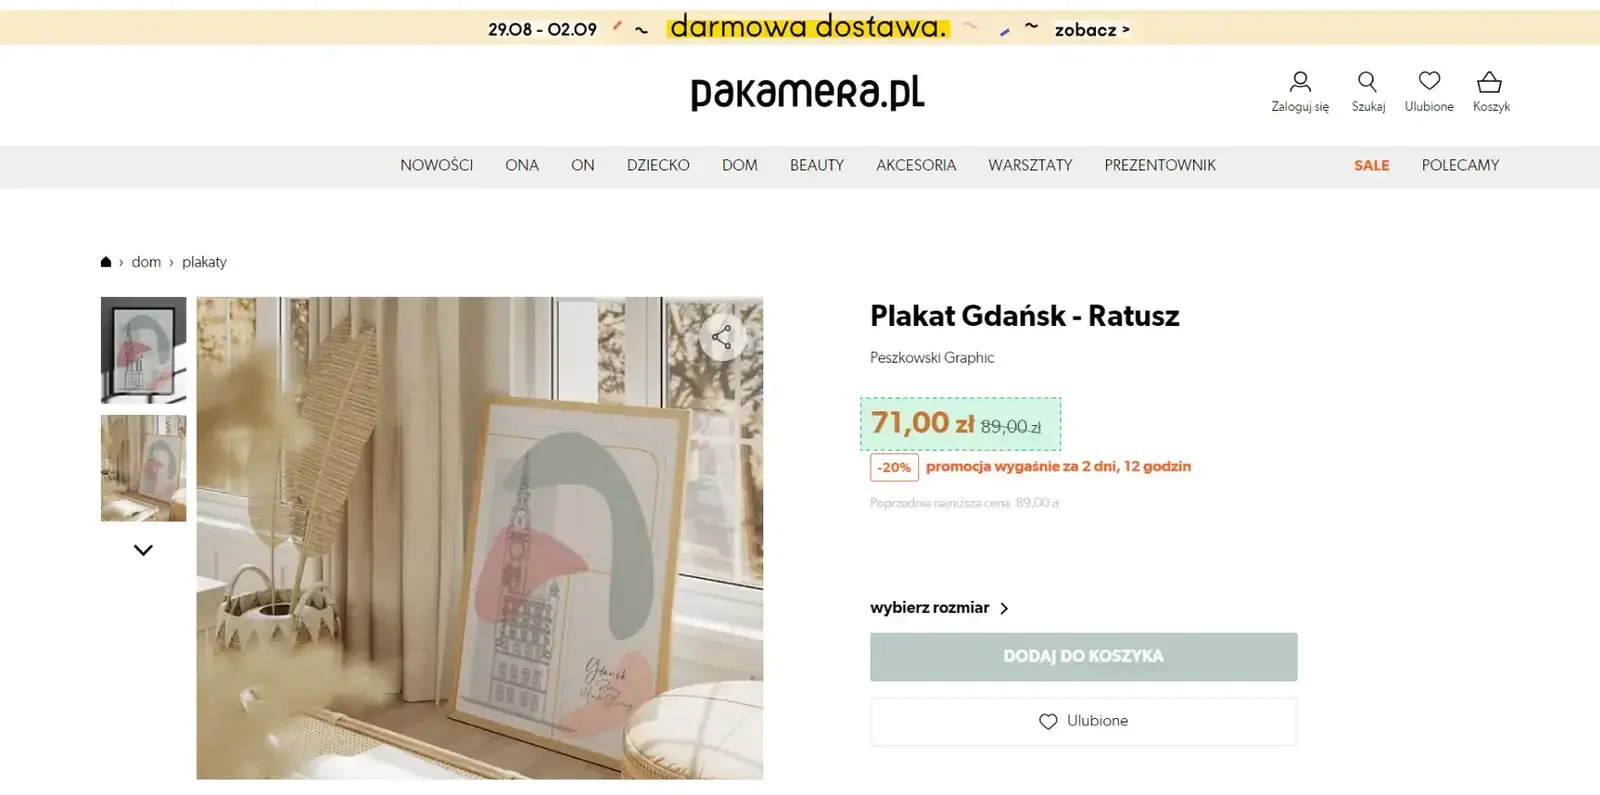Go to home via breadcrumb house icon
This screenshot has height=795, width=1600.
click(x=106, y=262)
